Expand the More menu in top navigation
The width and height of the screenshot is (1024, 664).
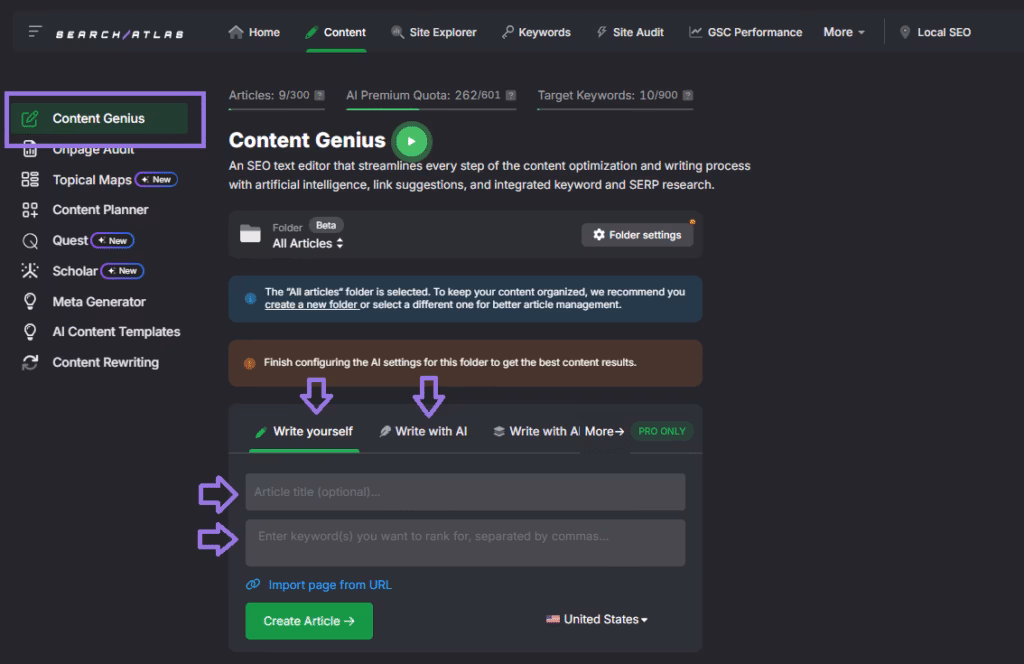(x=844, y=32)
